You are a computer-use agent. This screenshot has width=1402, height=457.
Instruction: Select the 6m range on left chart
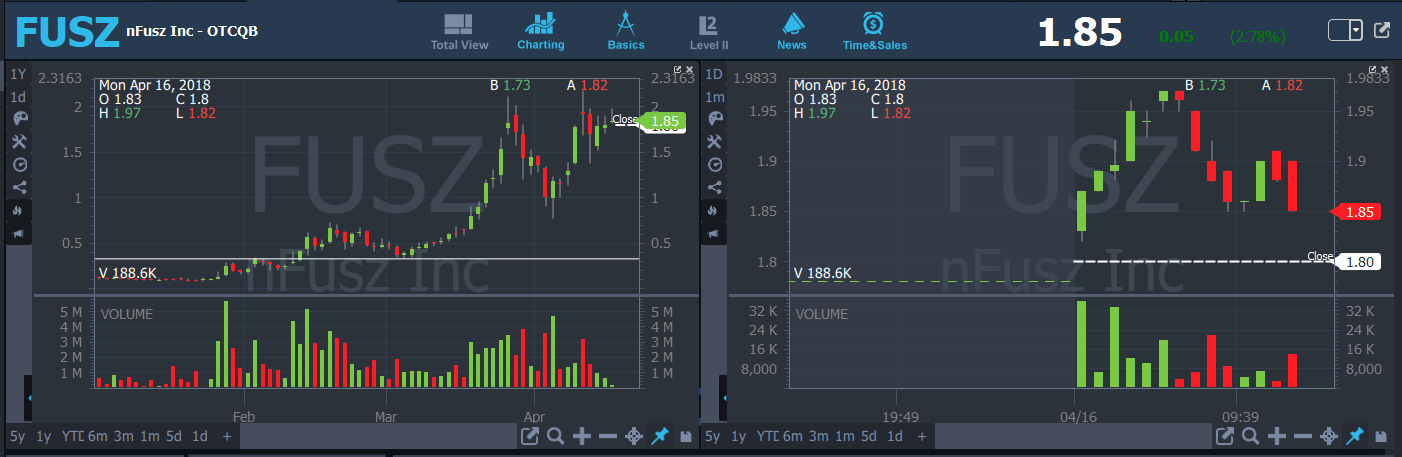(97, 436)
